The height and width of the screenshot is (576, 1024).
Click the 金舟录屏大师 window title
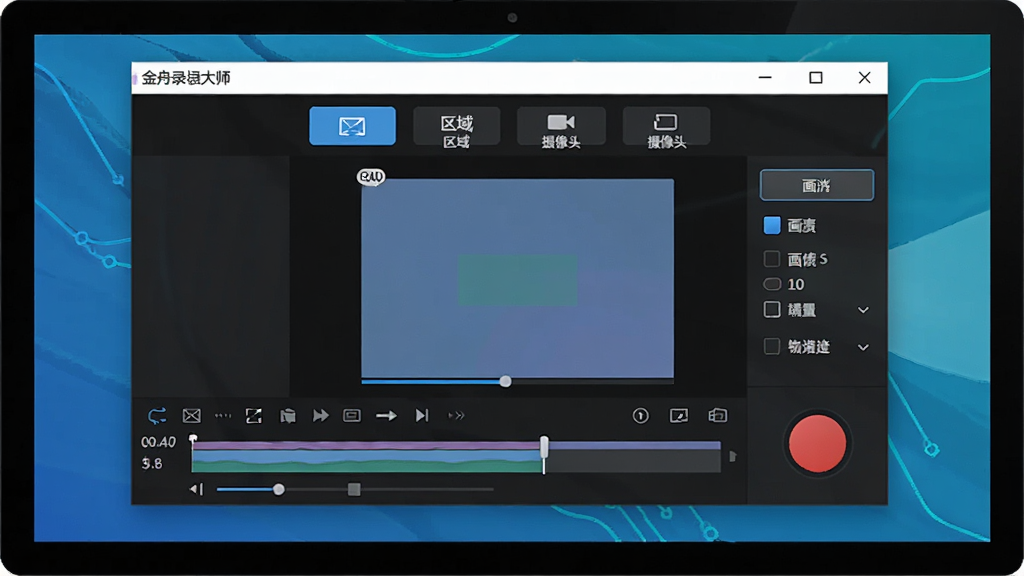tap(186, 78)
